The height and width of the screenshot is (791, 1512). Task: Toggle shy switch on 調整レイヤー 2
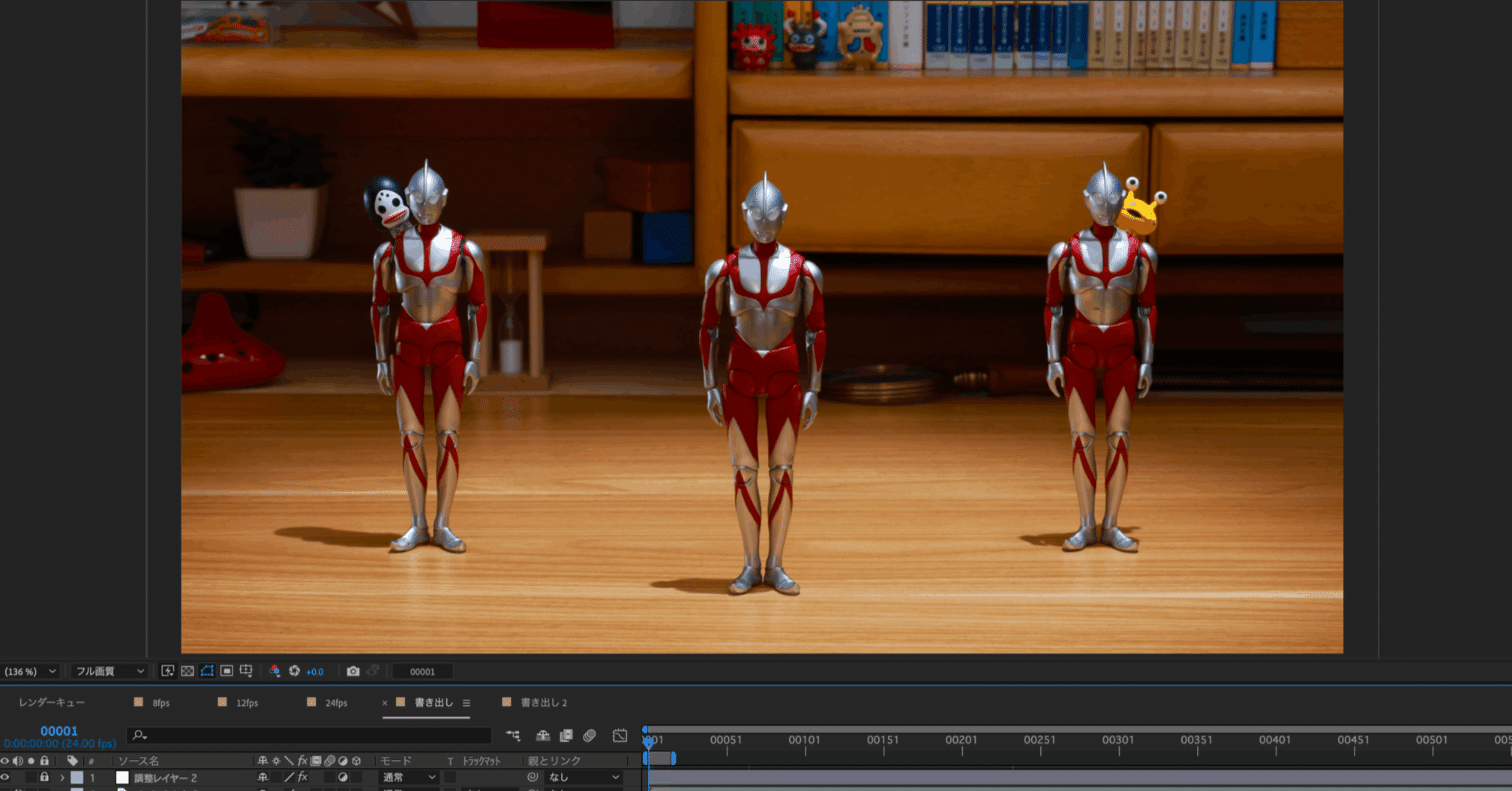point(263,777)
